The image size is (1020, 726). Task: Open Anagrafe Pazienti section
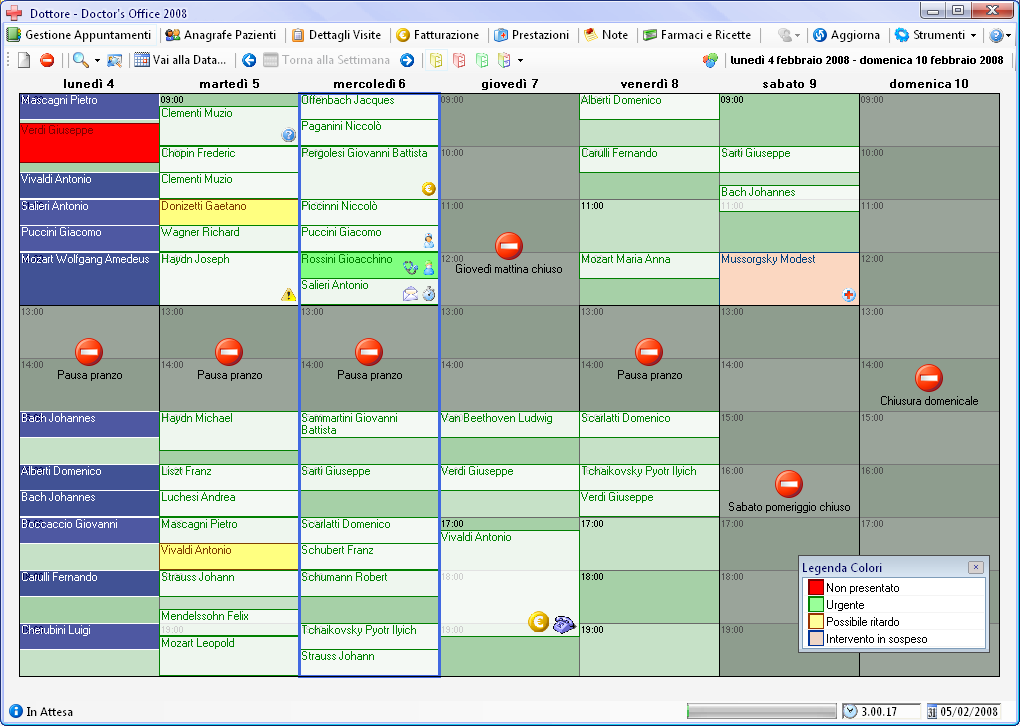point(221,35)
